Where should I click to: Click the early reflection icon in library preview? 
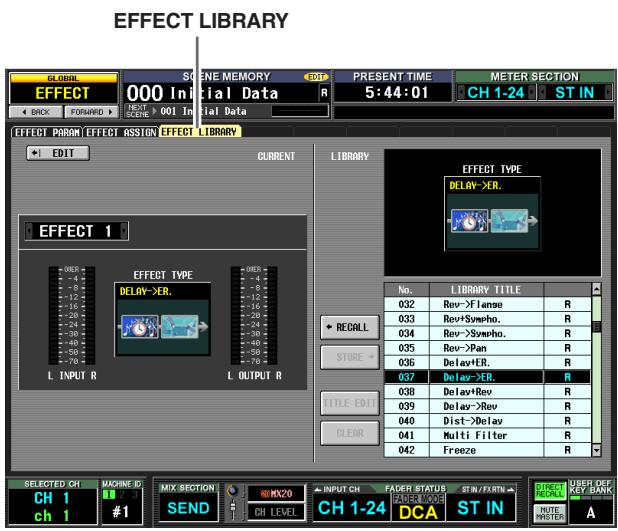[x=509, y=221]
